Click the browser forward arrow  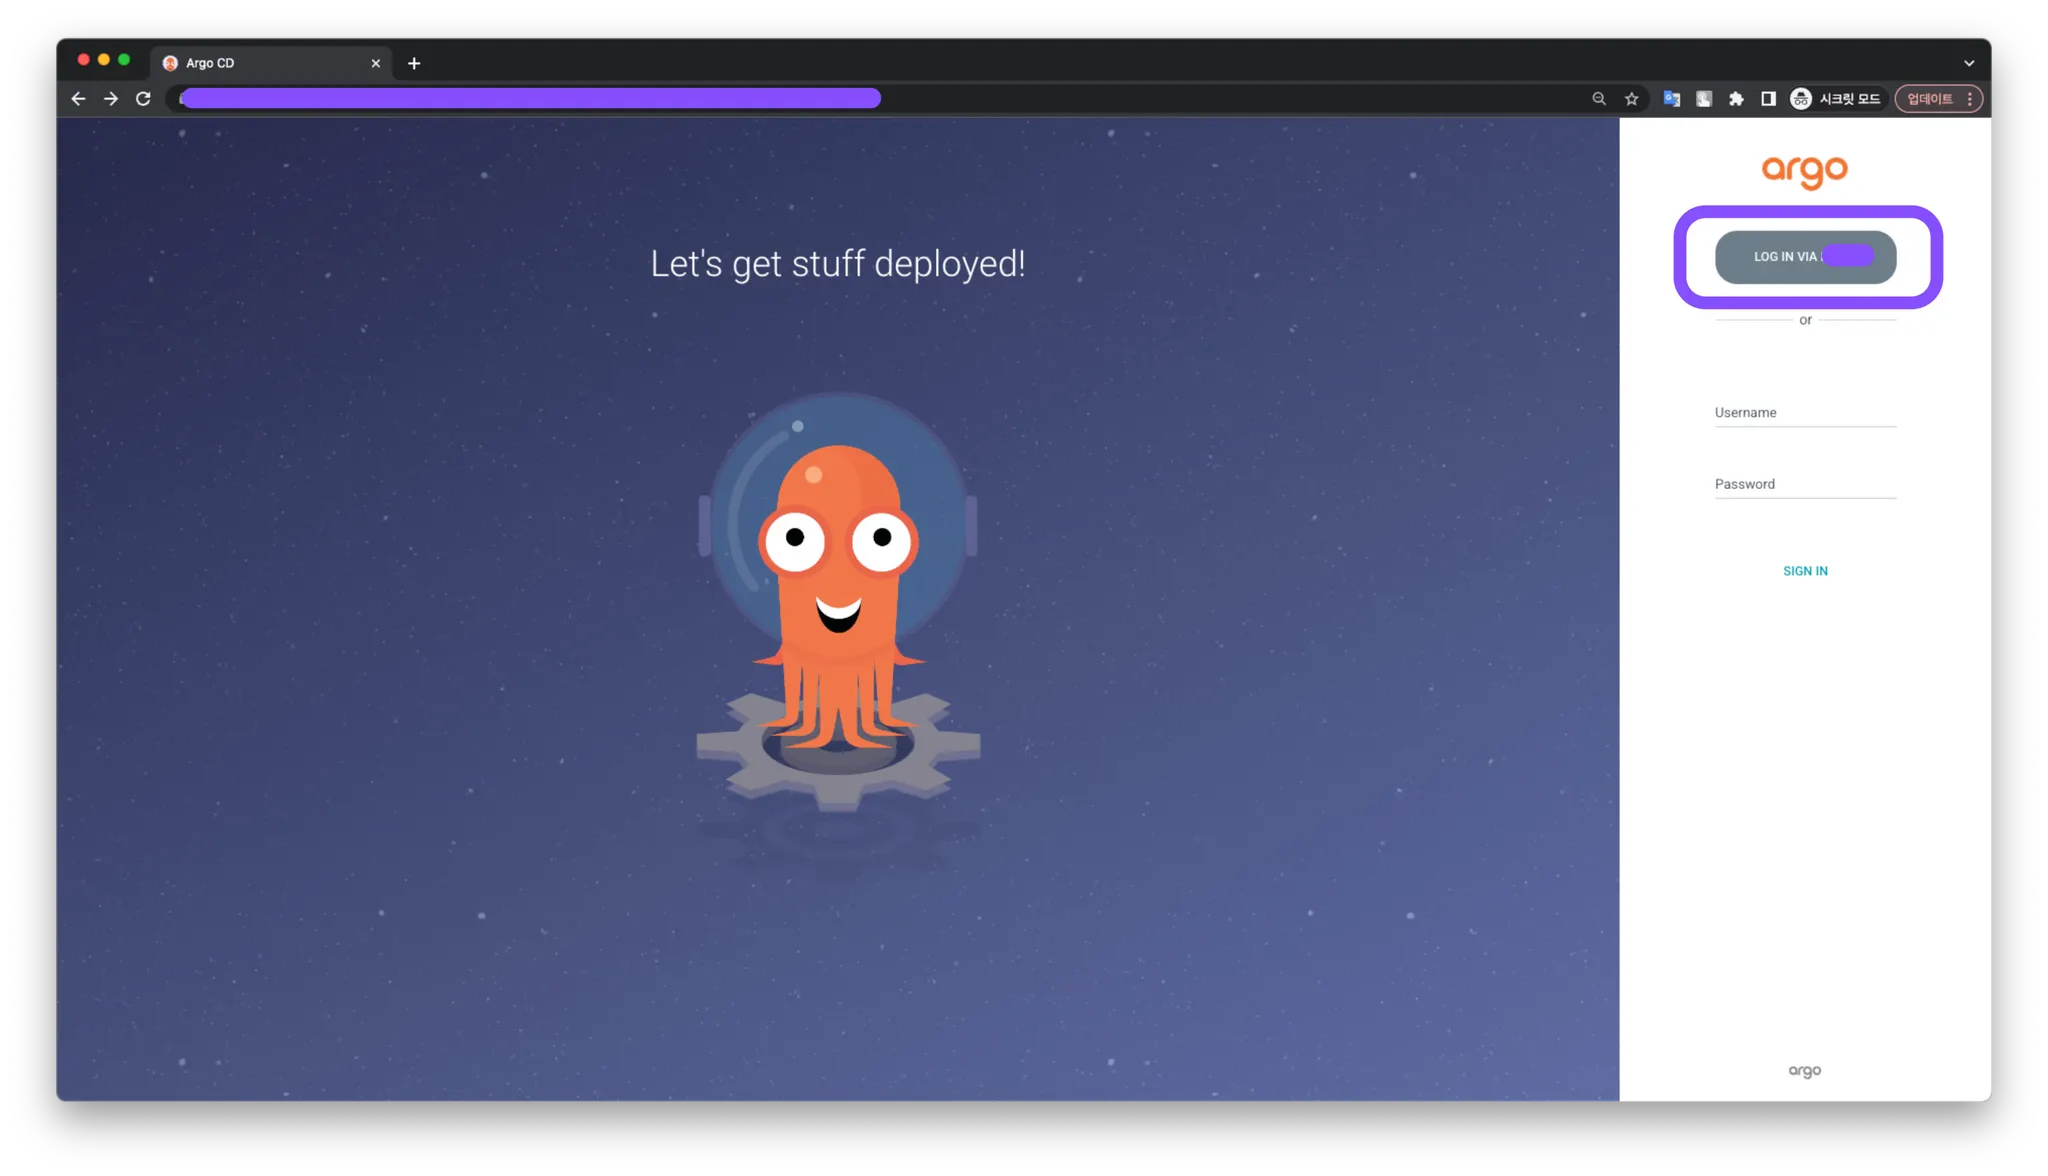coord(111,98)
